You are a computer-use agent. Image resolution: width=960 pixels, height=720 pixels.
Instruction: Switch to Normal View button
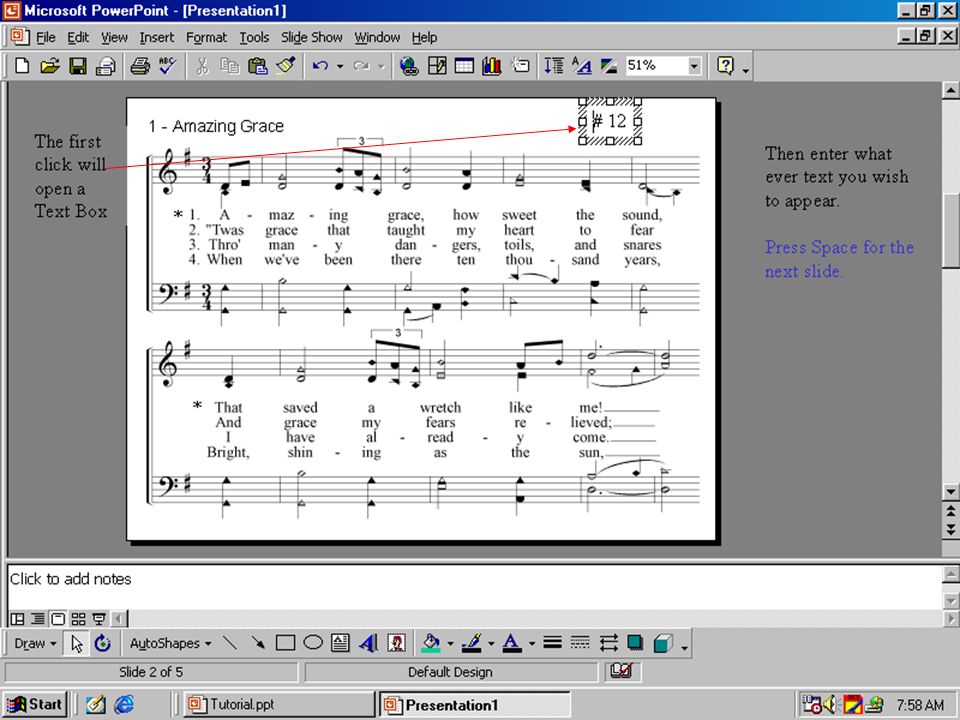pos(18,619)
